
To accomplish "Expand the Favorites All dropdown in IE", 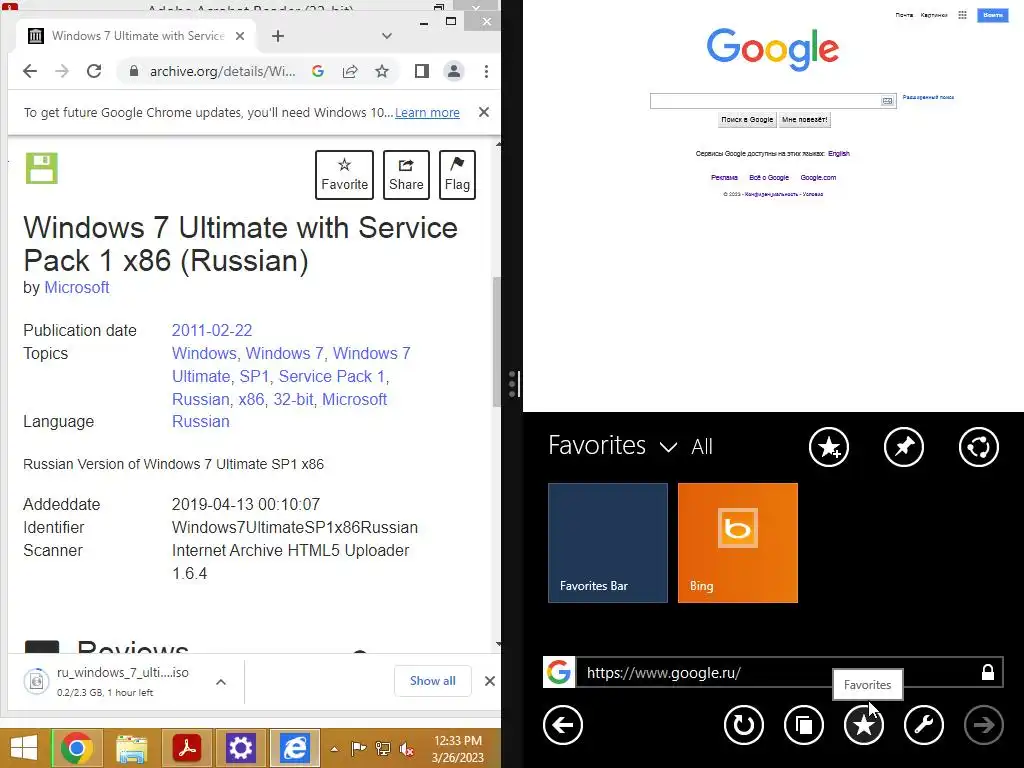I will [x=668, y=447].
